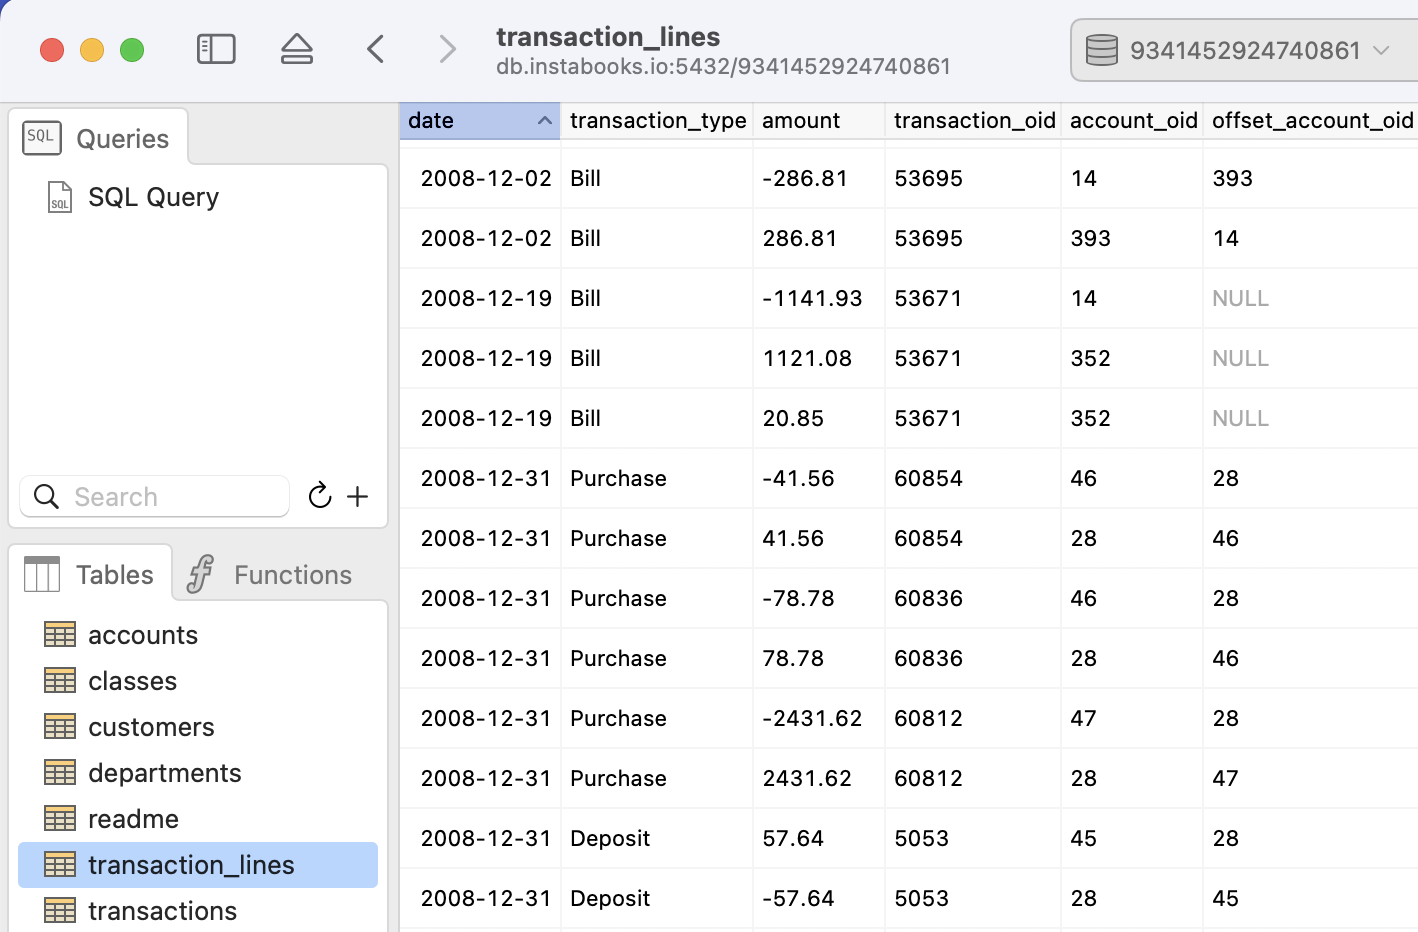The height and width of the screenshot is (932, 1418).
Task: Click the classes table icon
Action: click(x=60, y=681)
